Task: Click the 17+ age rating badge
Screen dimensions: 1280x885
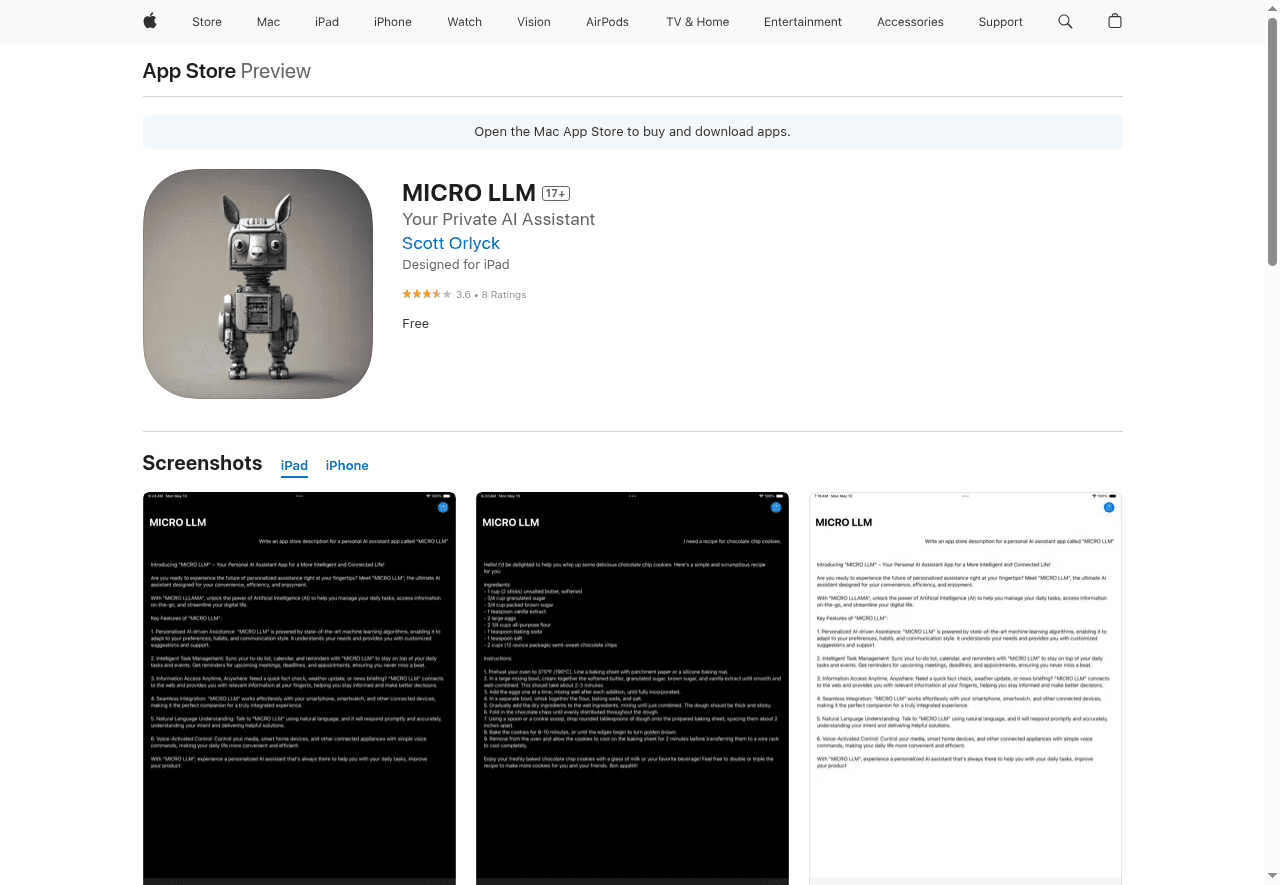Action: coord(556,193)
